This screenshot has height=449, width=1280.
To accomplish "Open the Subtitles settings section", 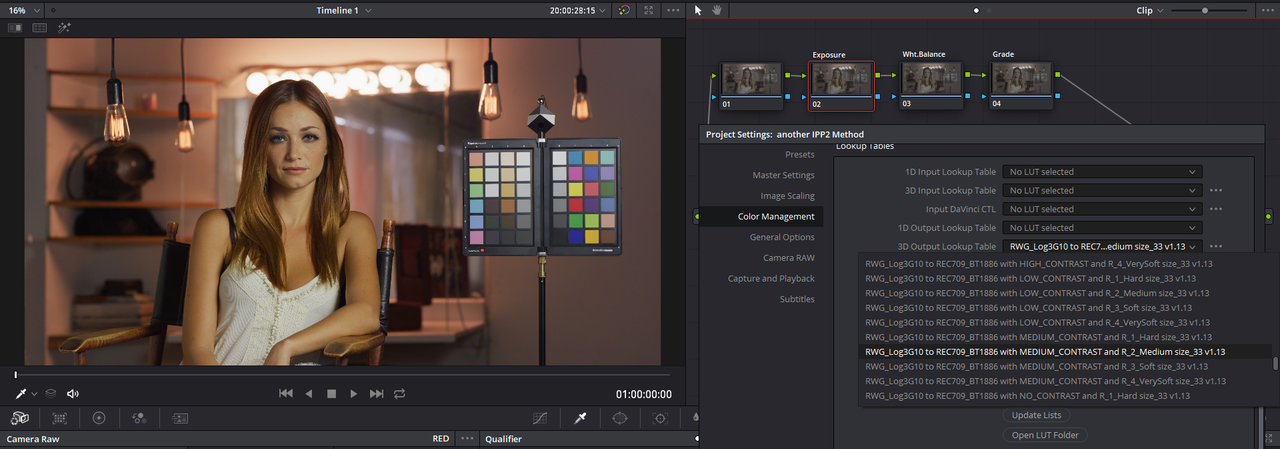I will click(x=797, y=299).
